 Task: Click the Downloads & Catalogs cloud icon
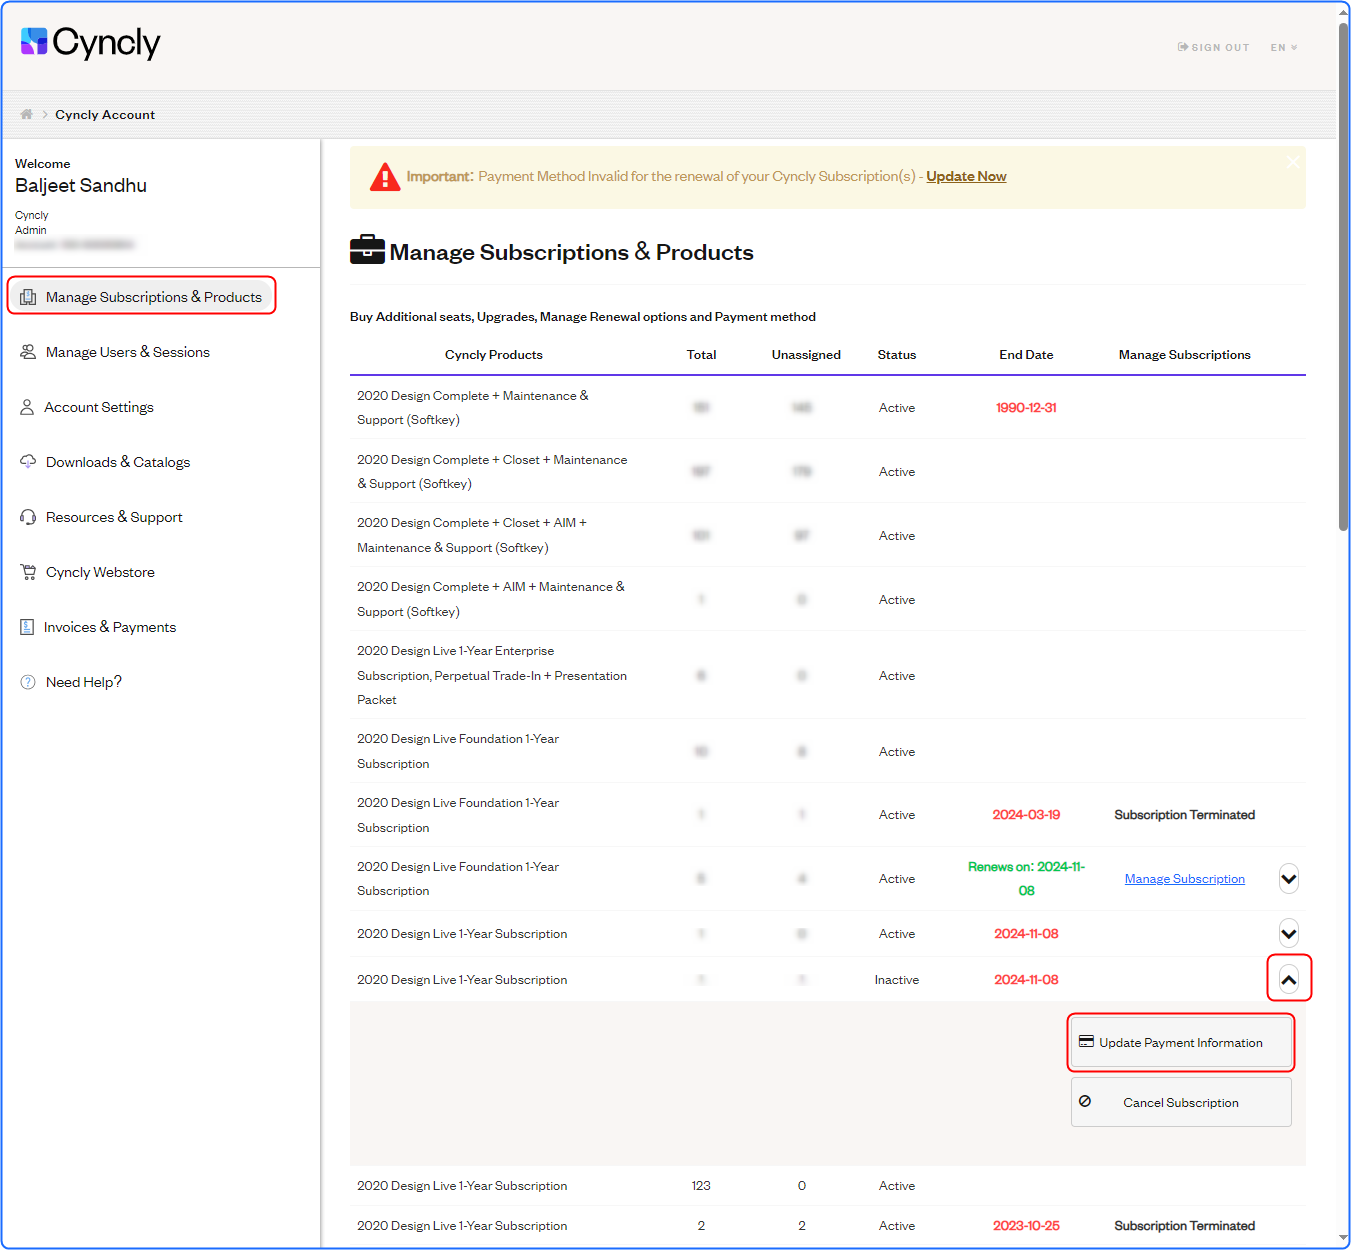click(28, 462)
